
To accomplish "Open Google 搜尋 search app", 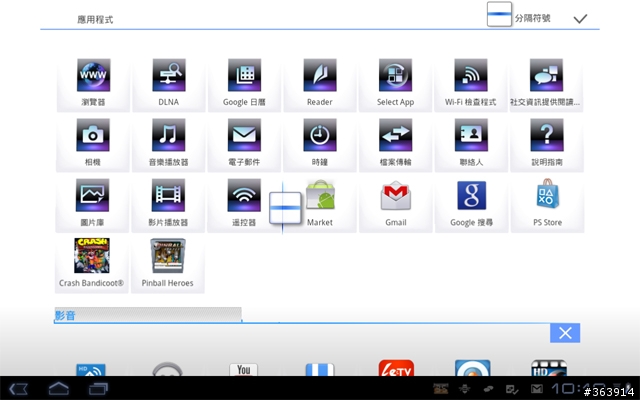I will pyautogui.click(x=471, y=204).
